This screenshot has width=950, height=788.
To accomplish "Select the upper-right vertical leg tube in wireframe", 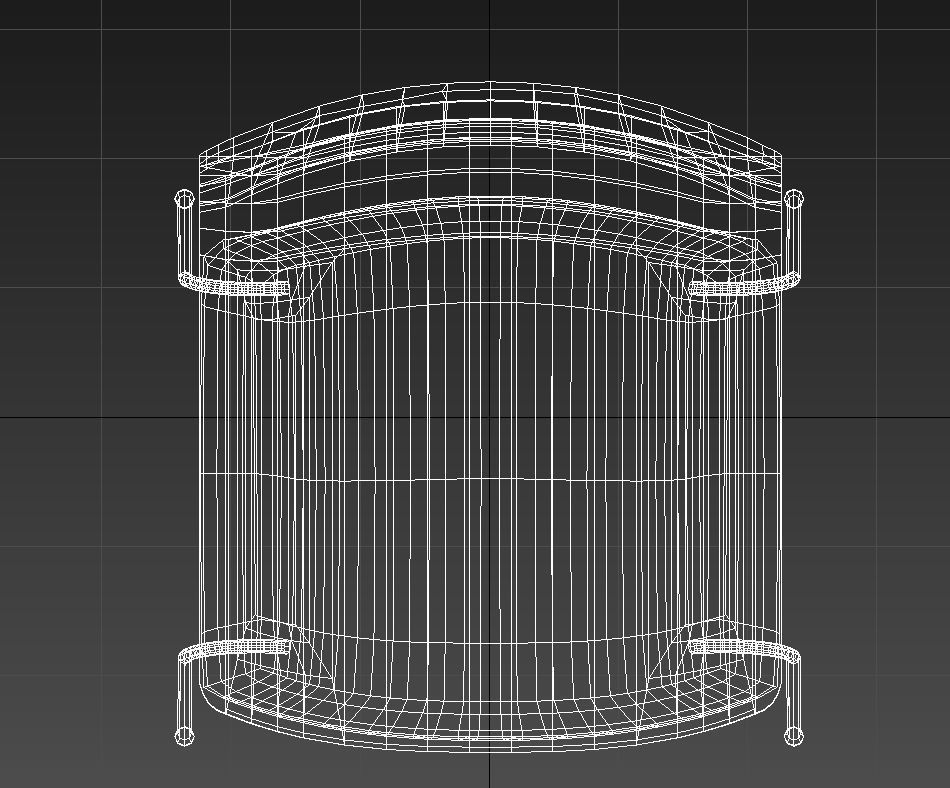I will 793,237.
